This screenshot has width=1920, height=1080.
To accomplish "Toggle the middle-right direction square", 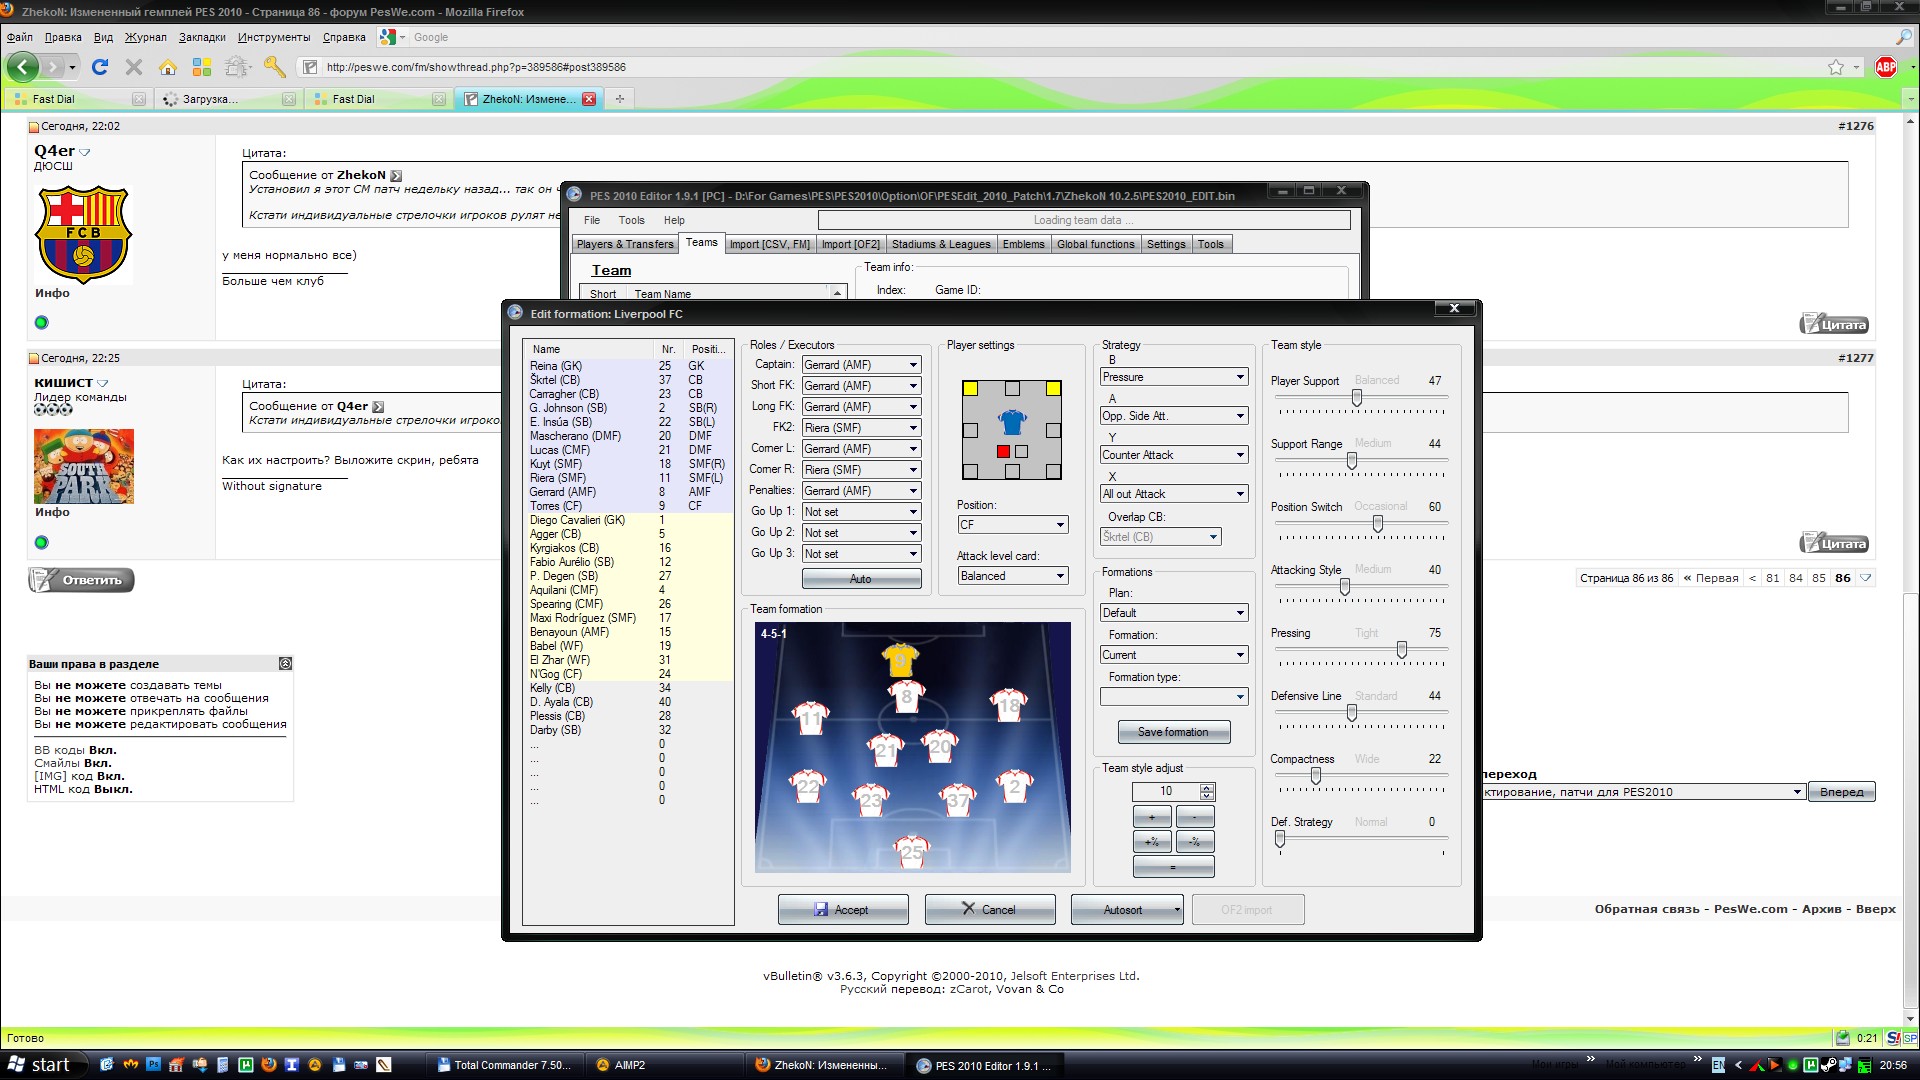I will 1053,430.
